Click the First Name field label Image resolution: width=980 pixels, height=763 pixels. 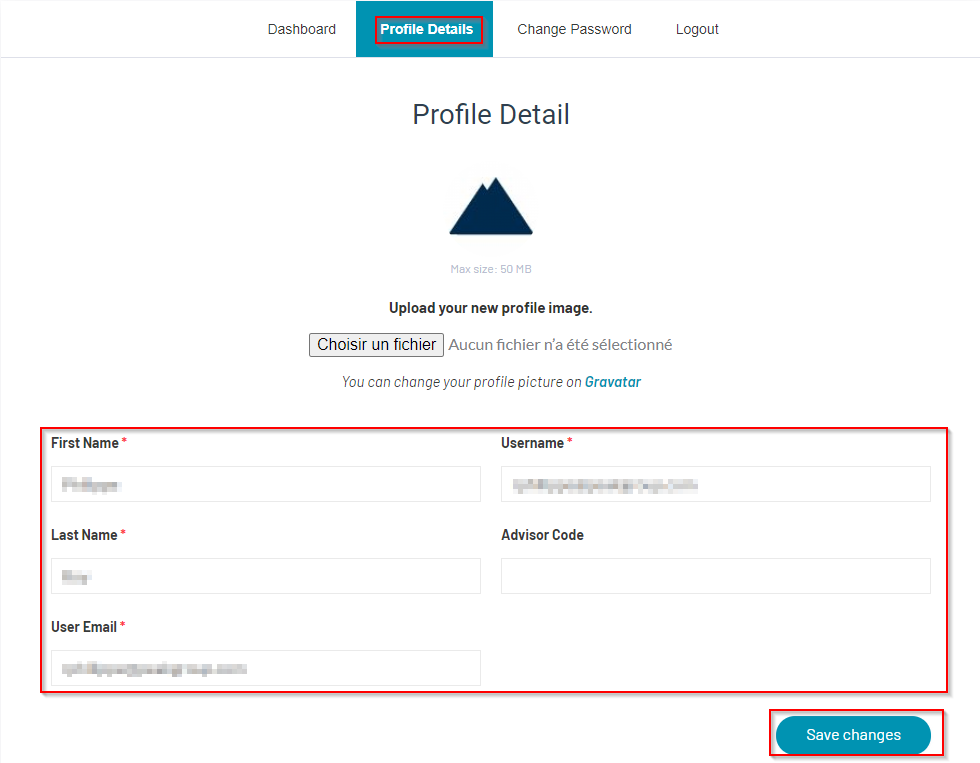click(x=85, y=443)
